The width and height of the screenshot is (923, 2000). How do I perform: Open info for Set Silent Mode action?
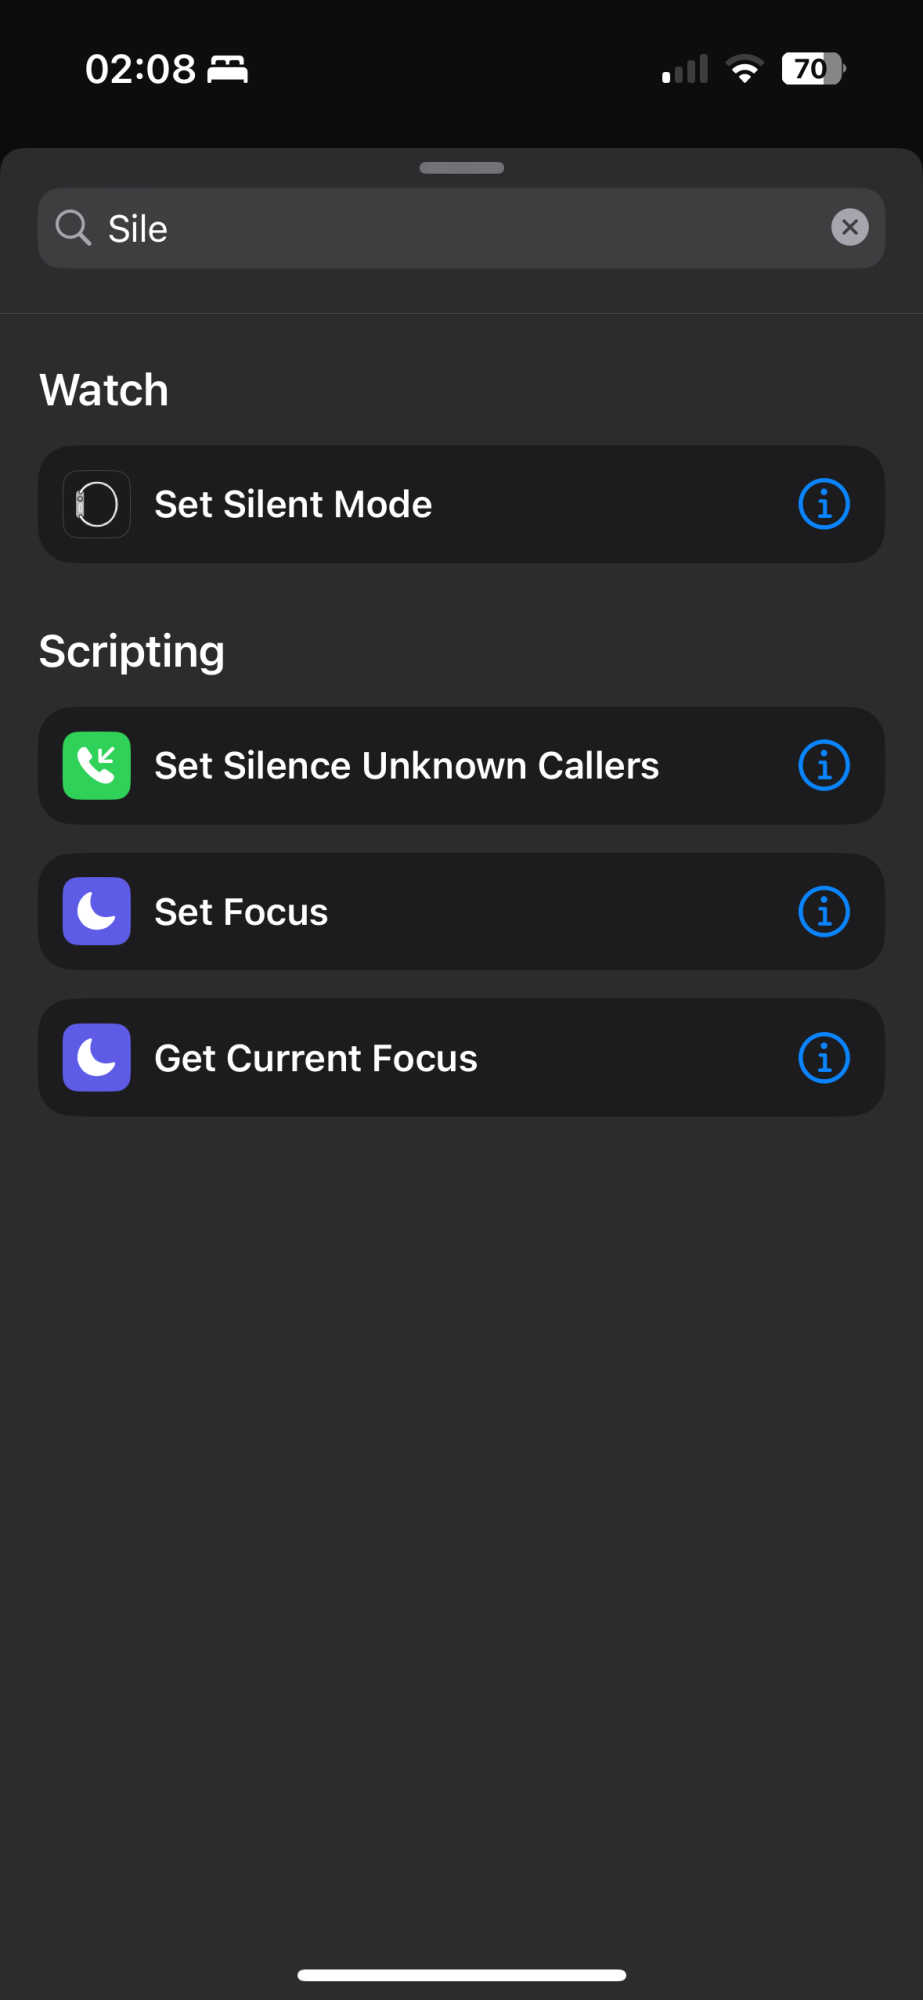[824, 504]
